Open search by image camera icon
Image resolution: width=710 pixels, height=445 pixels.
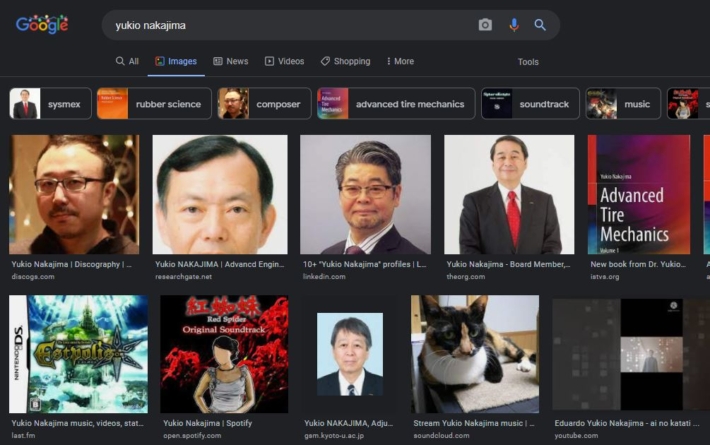pyautogui.click(x=485, y=25)
